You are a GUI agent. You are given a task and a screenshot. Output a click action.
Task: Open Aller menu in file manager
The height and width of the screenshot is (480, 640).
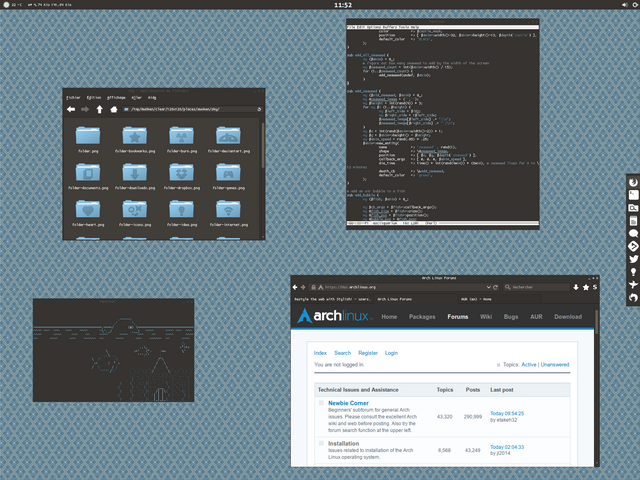tap(136, 98)
